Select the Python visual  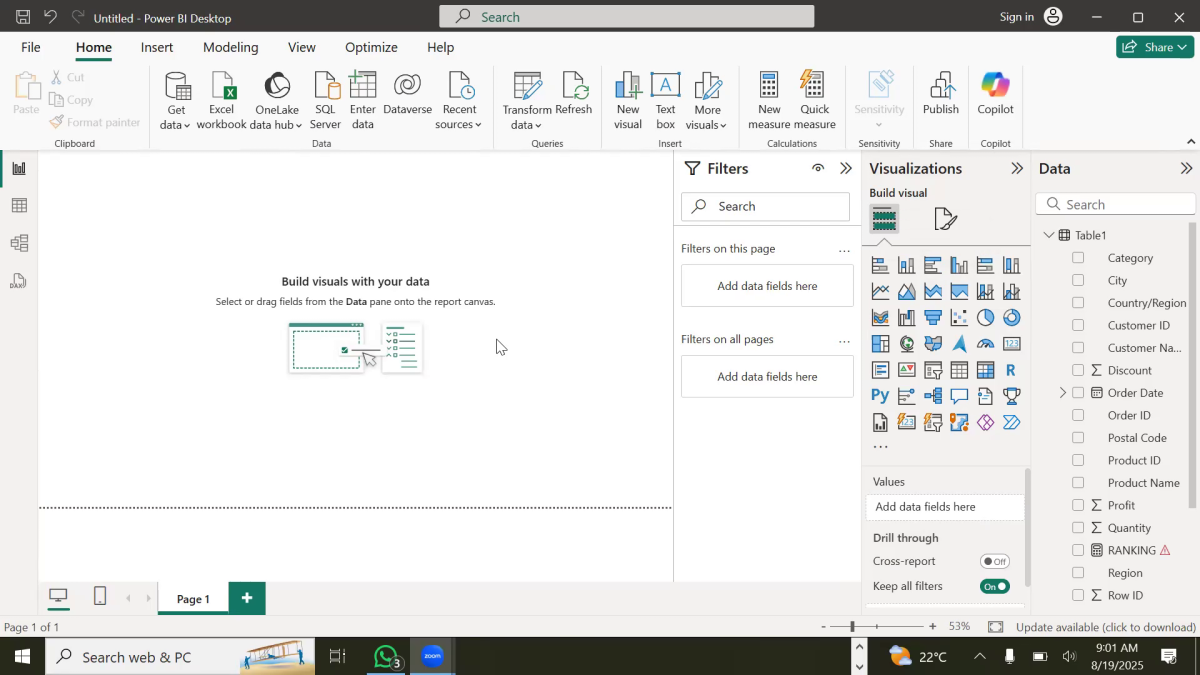[x=880, y=396]
